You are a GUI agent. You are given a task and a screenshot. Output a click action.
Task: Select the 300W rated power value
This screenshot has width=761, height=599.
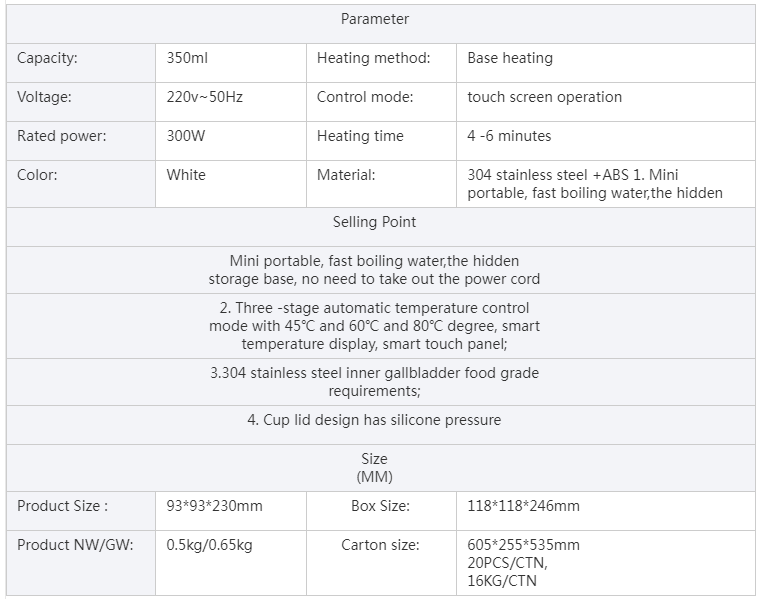click(x=187, y=136)
